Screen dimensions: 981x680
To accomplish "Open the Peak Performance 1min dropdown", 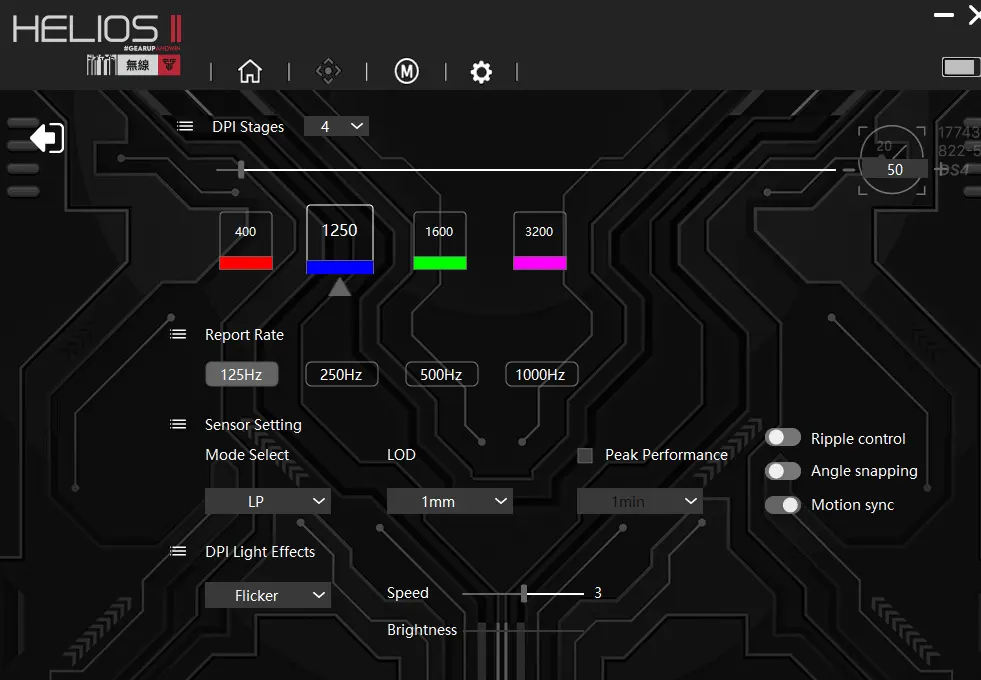I will 639,501.
